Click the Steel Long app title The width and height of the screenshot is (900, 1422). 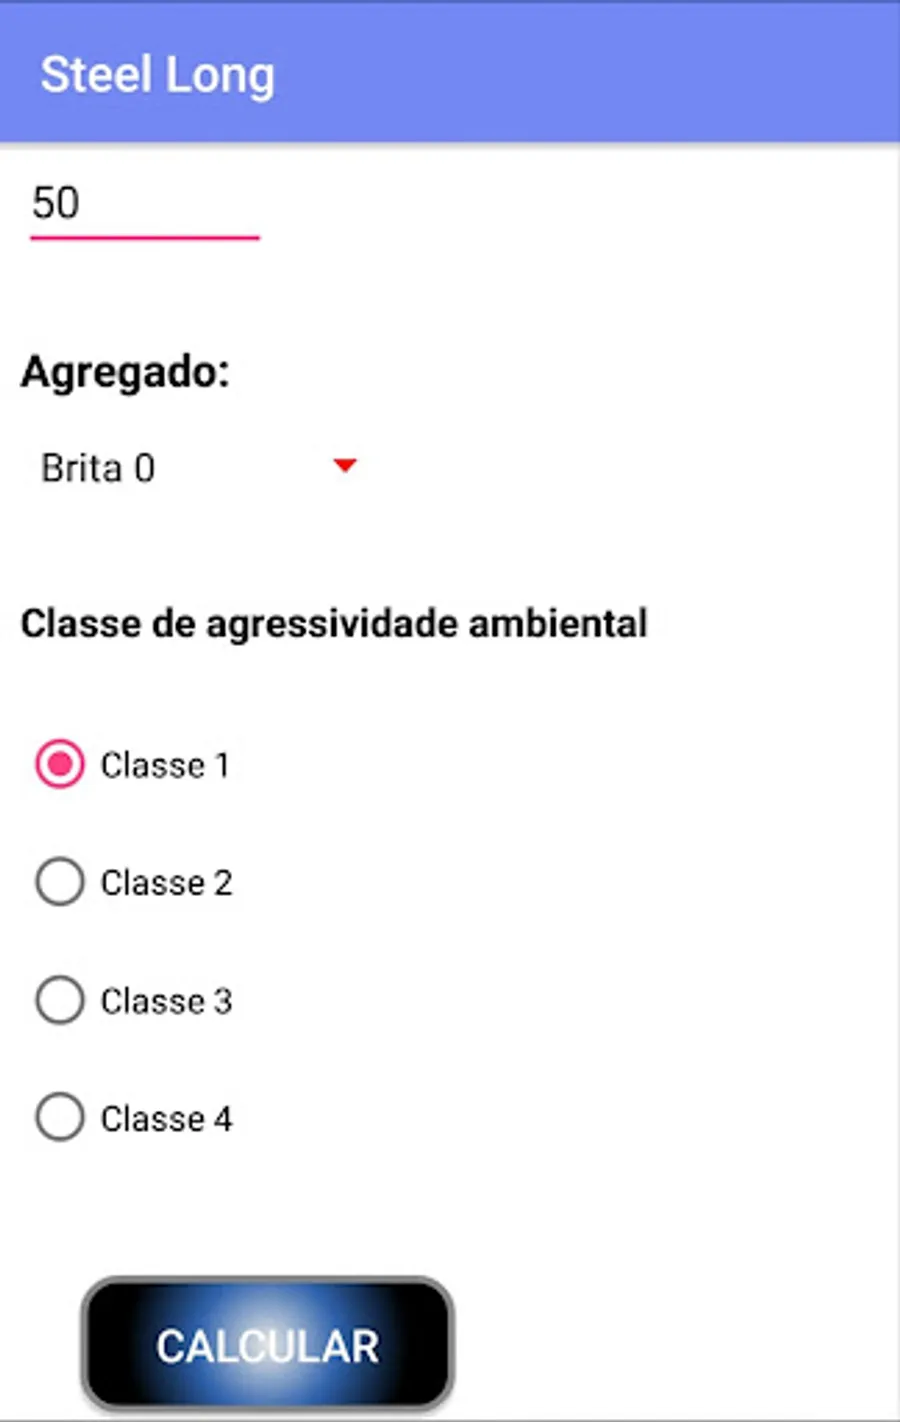click(x=157, y=76)
